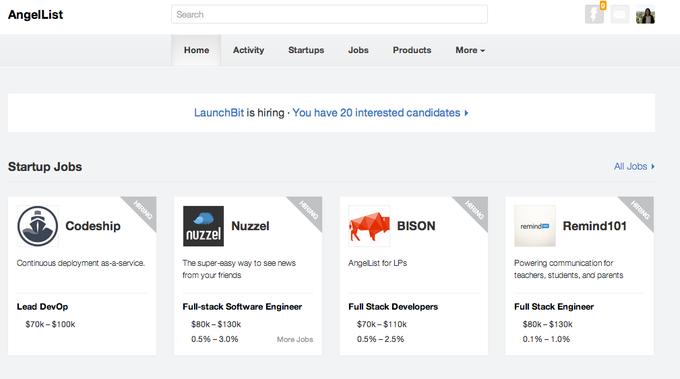Image resolution: width=680 pixels, height=379 pixels.
Task: Open the Full-stack Software Engineer job
Action: (242, 307)
